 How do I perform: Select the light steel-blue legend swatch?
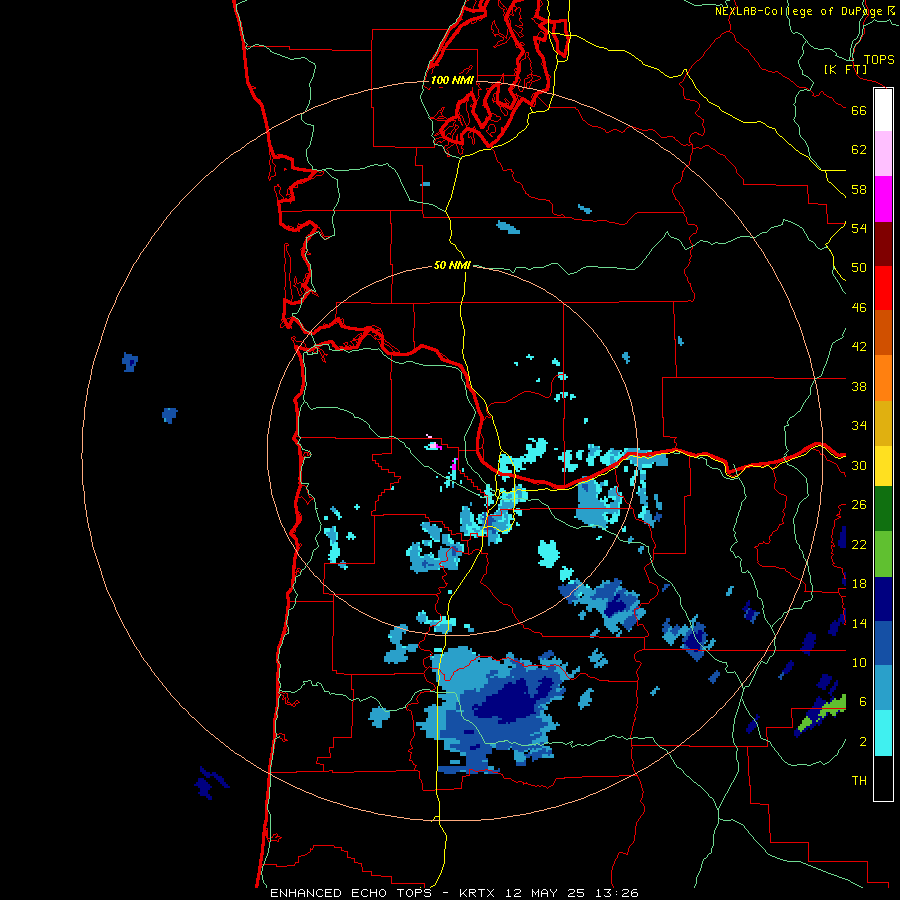(883, 688)
